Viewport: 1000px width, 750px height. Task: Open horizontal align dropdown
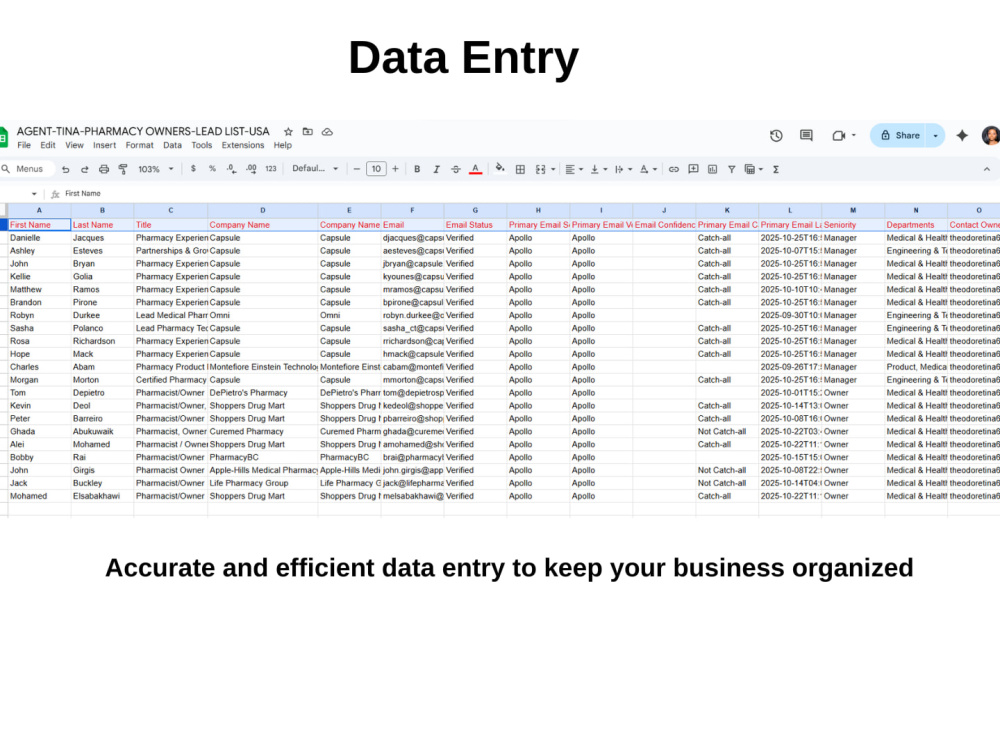(x=574, y=169)
